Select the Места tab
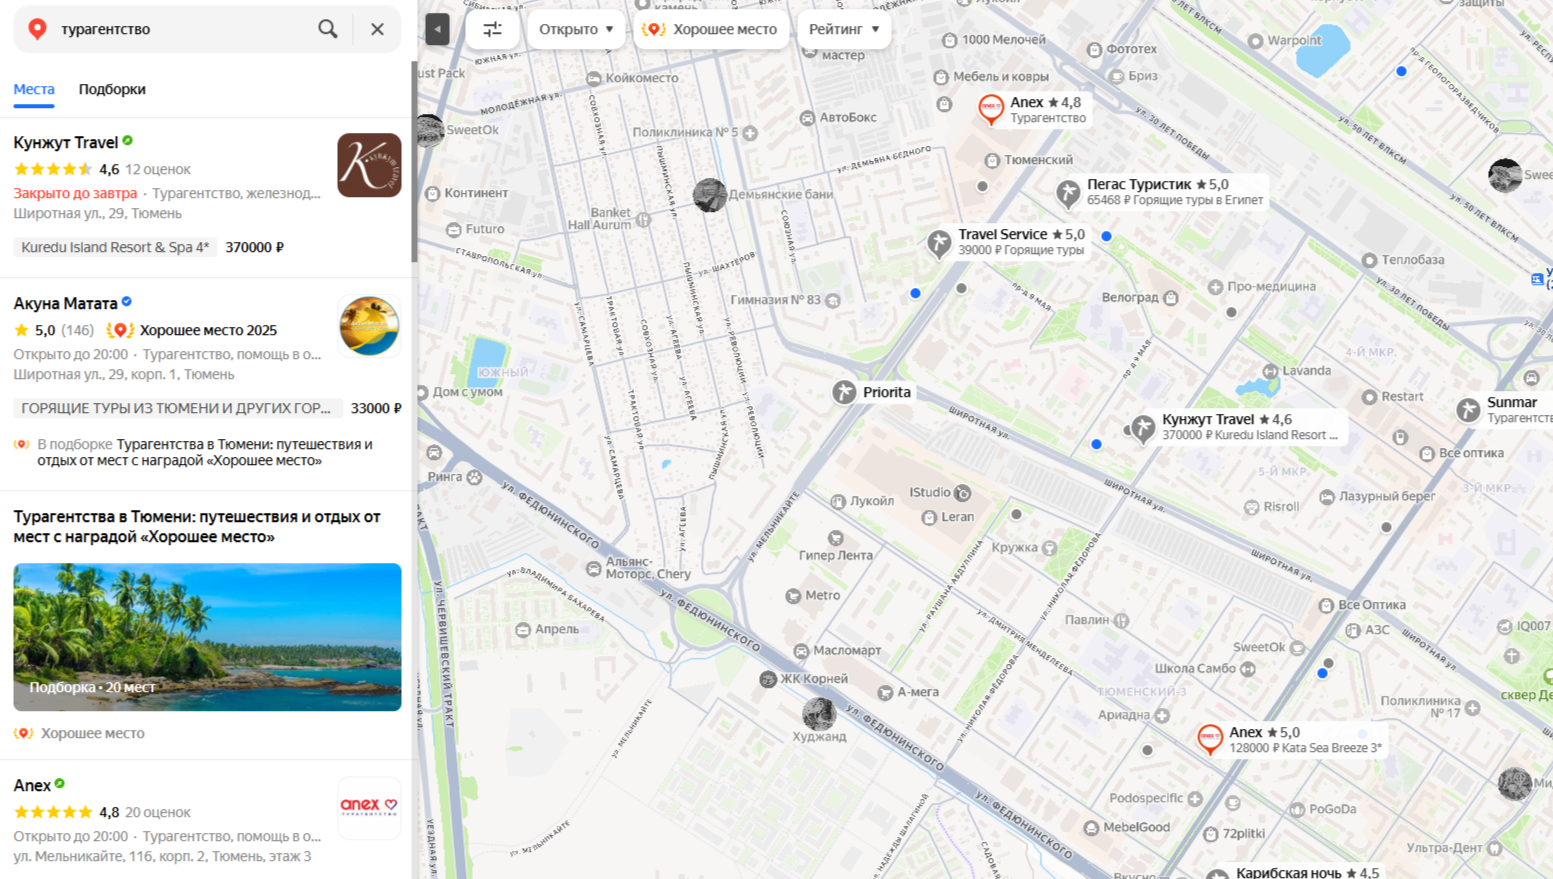This screenshot has height=879, width=1553. [x=34, y=89]
